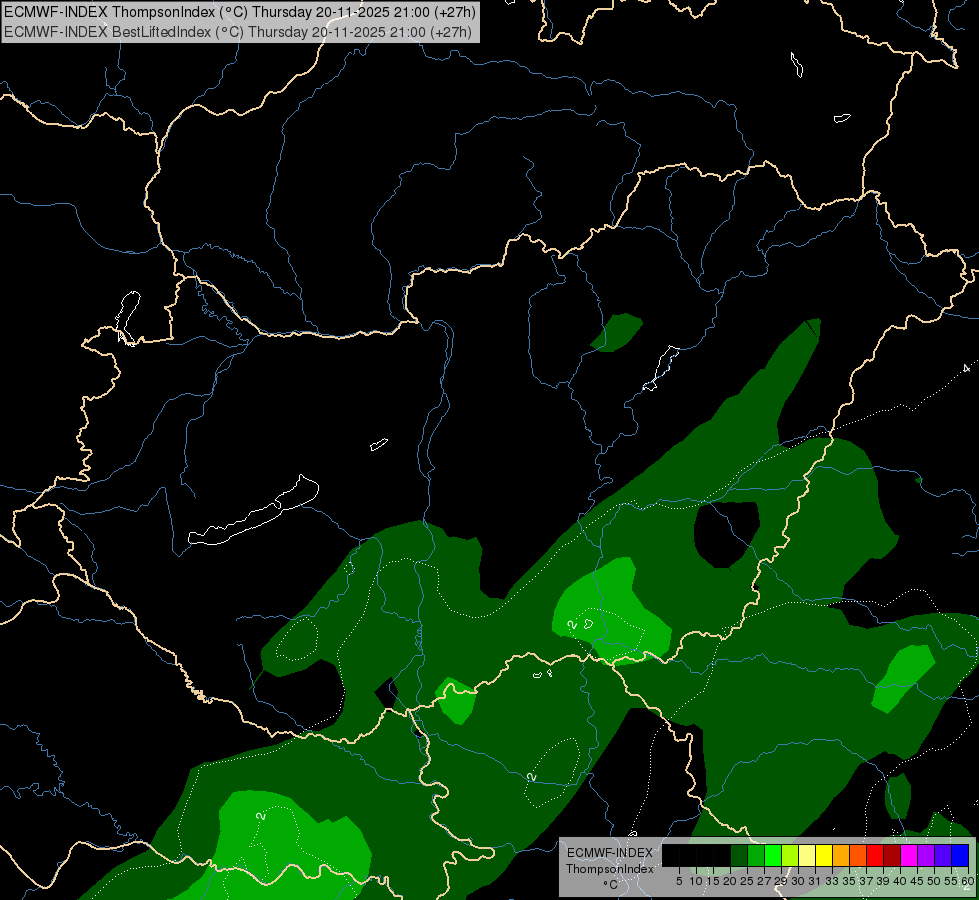Select the red 37-39 legend swatch
The width and height of the screenshot is (979, 900).
tap(875, 855)
